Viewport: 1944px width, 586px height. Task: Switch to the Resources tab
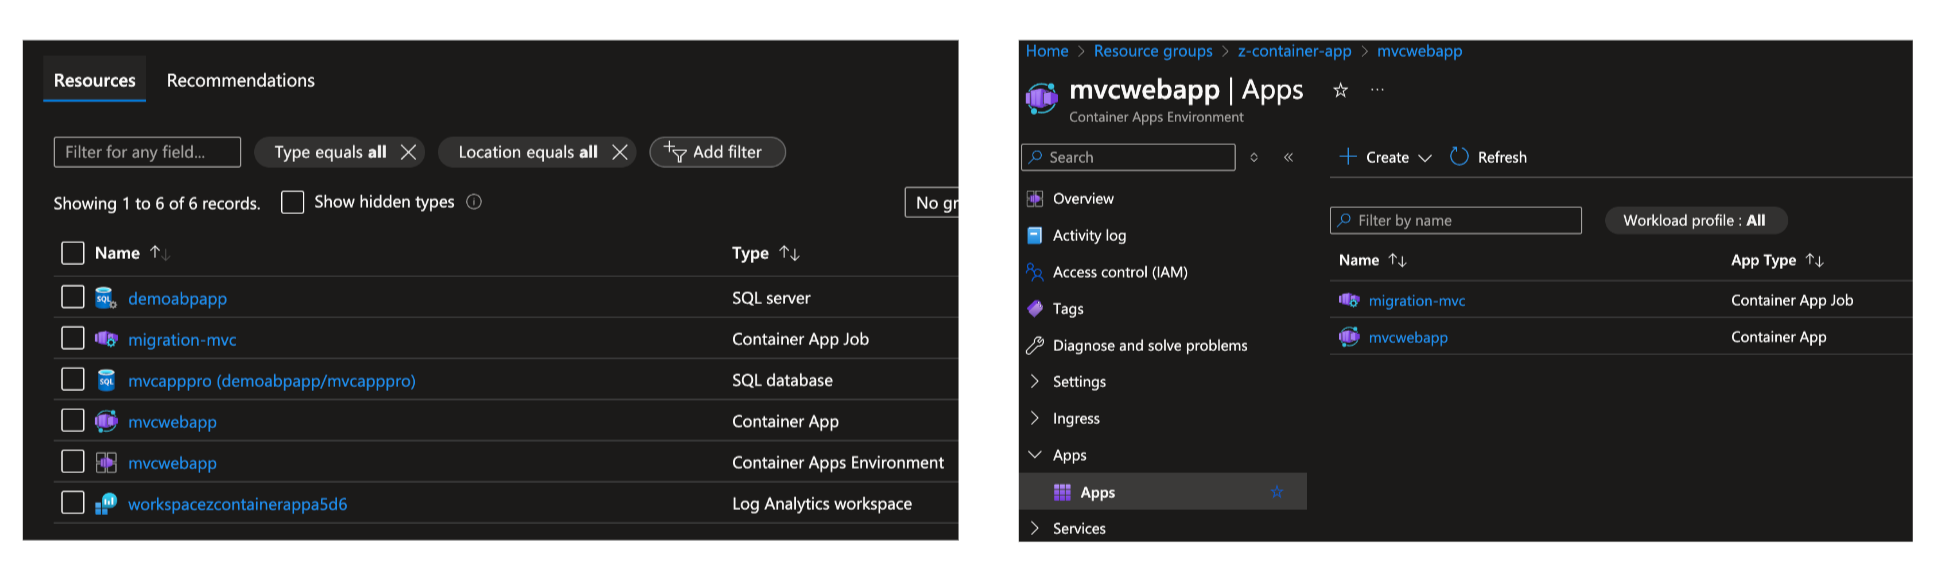(95, 80)
